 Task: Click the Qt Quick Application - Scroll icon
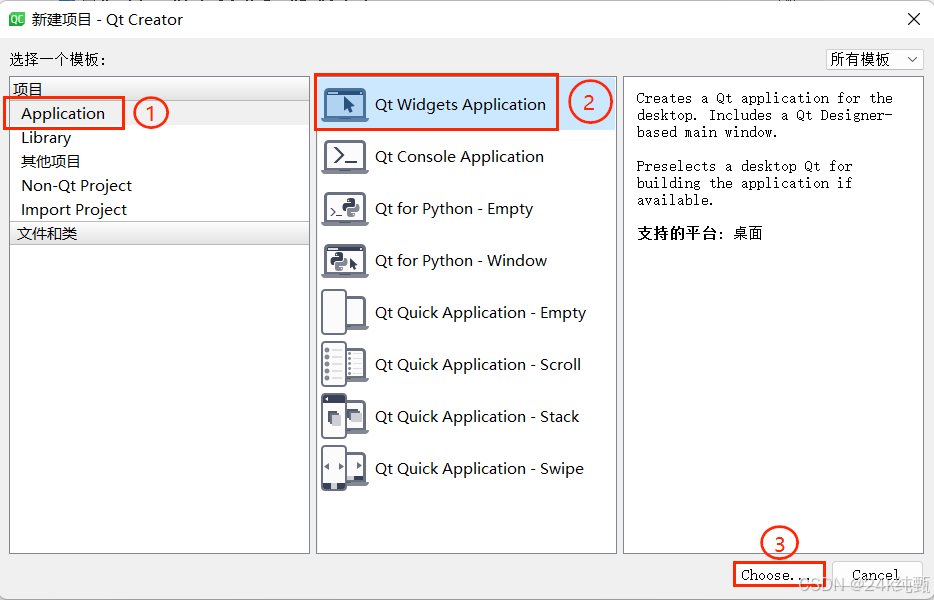point(345,365)
